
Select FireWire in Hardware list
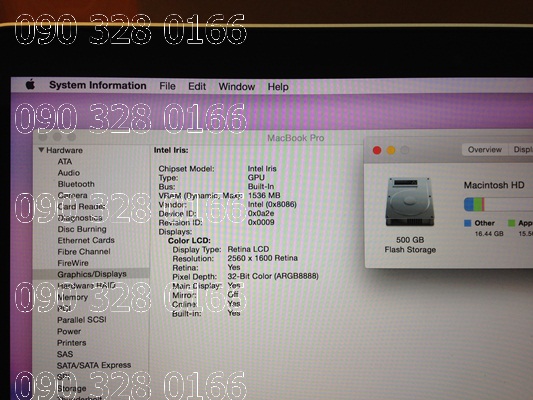click(73, 263)
